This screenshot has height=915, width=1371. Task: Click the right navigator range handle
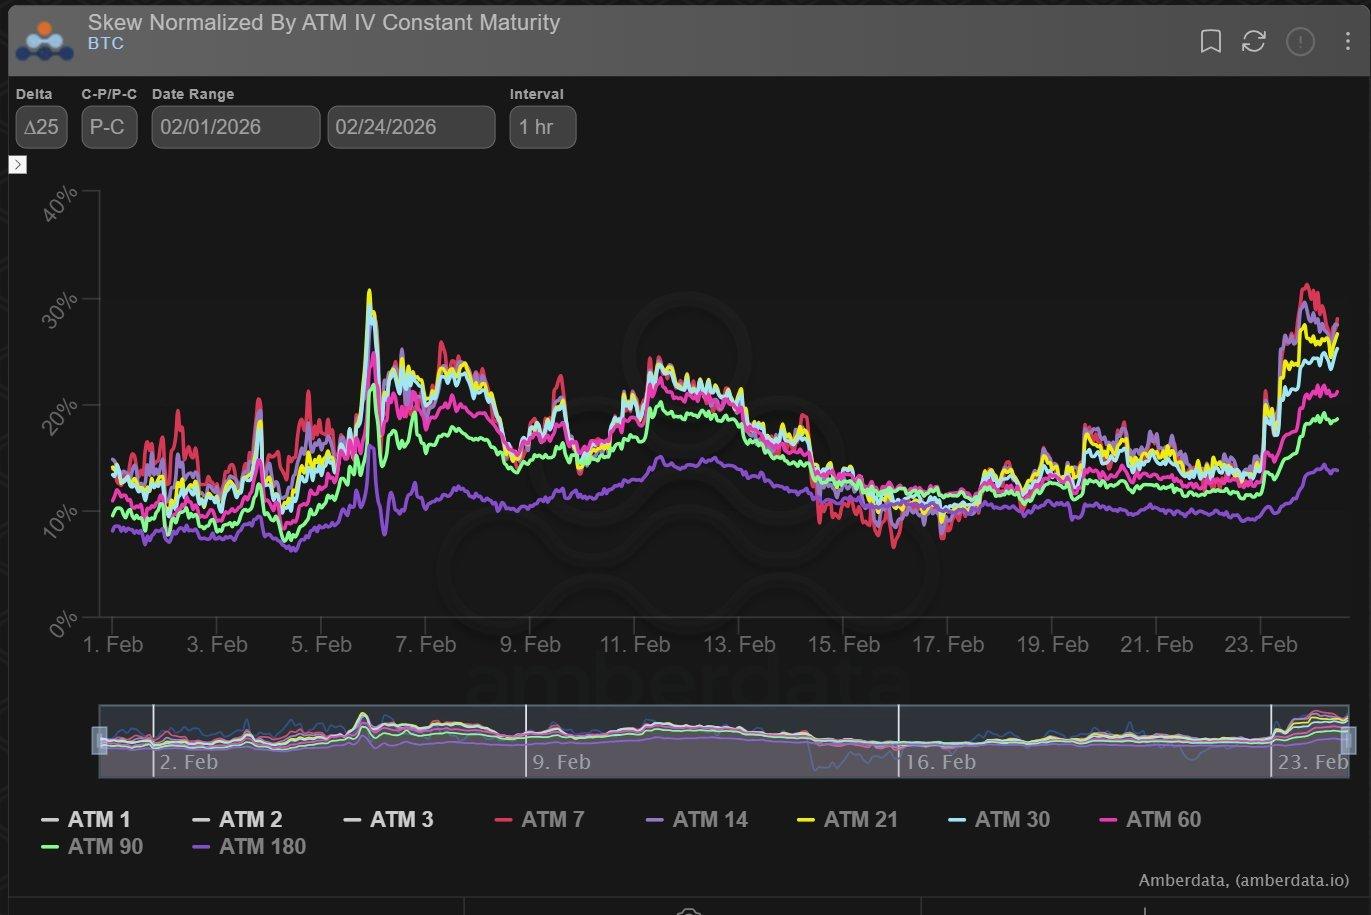[1348, 741]
